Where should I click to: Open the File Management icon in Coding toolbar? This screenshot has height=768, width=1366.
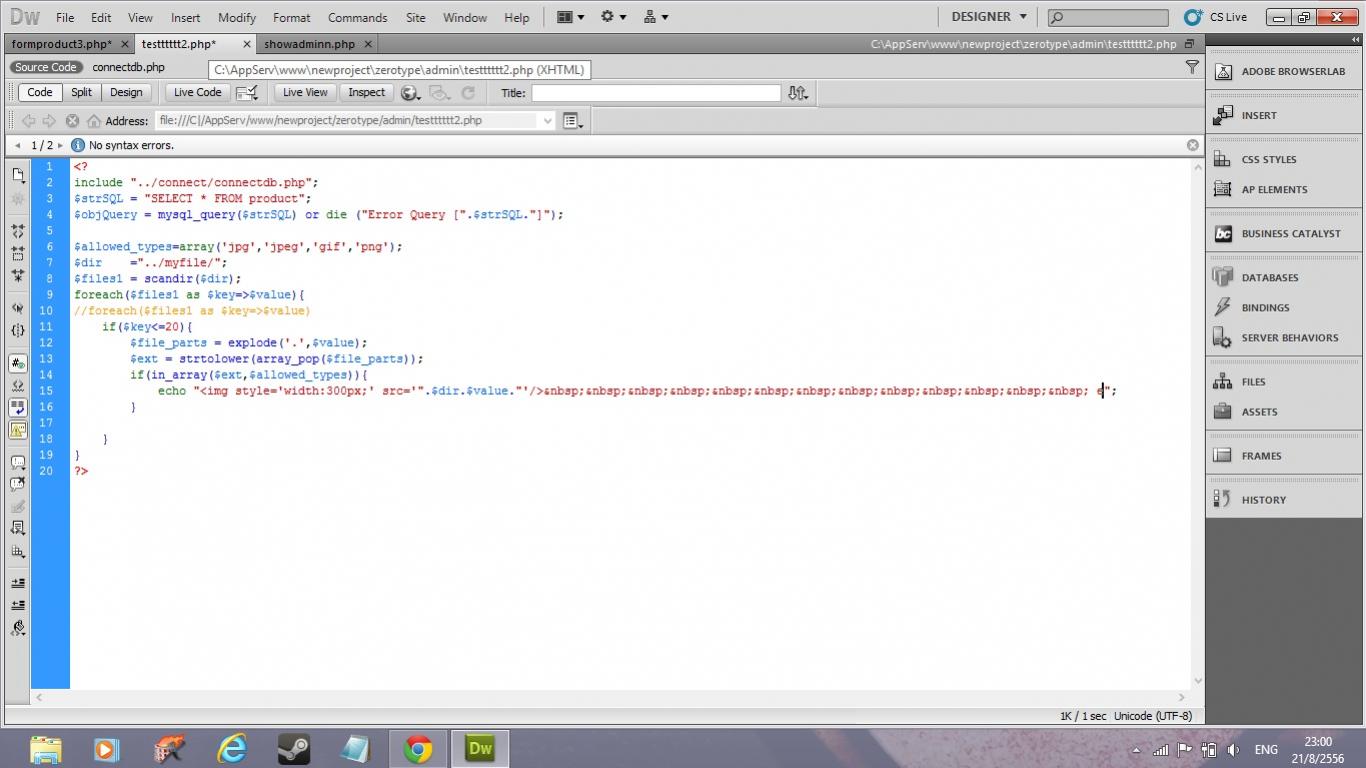coord(18,175)
